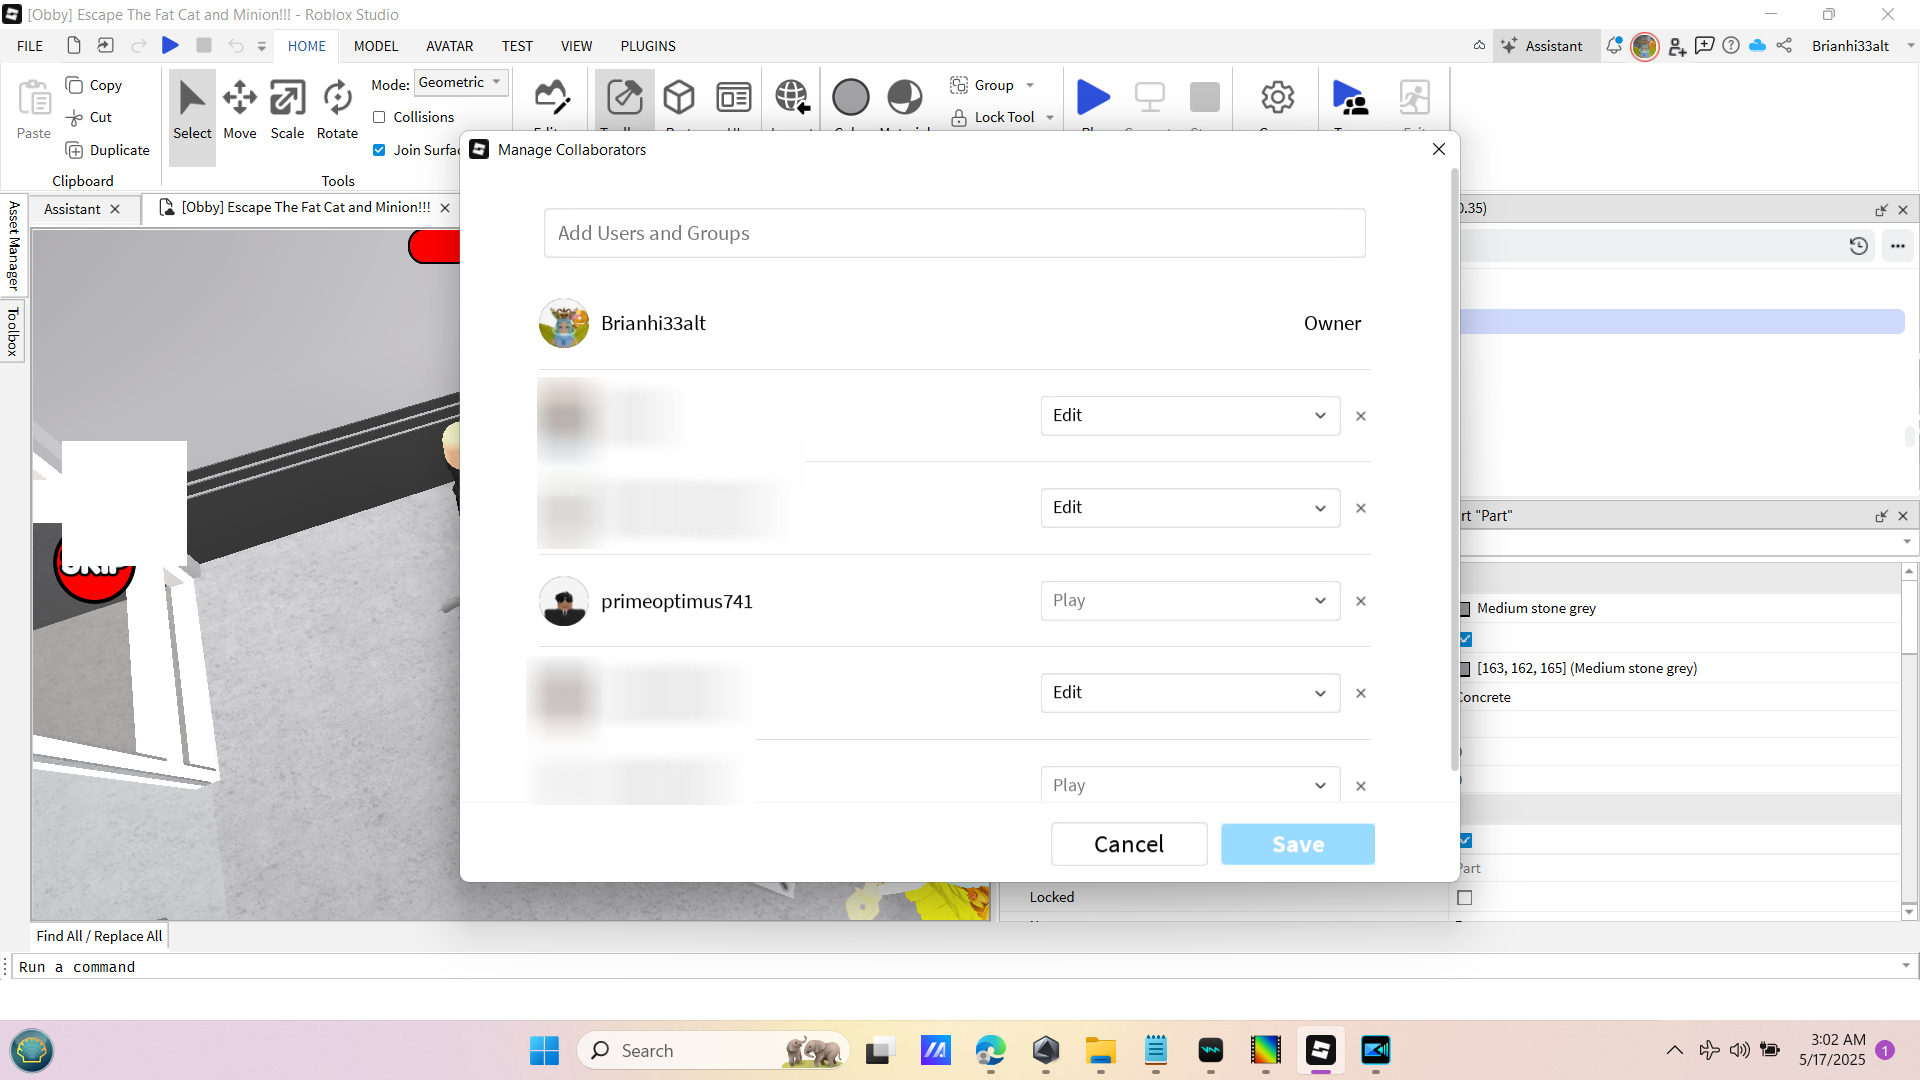Screen dimensions: 1920x1080
Task: Toggle the Locked property checkbox
Action: click(1465, 898)
